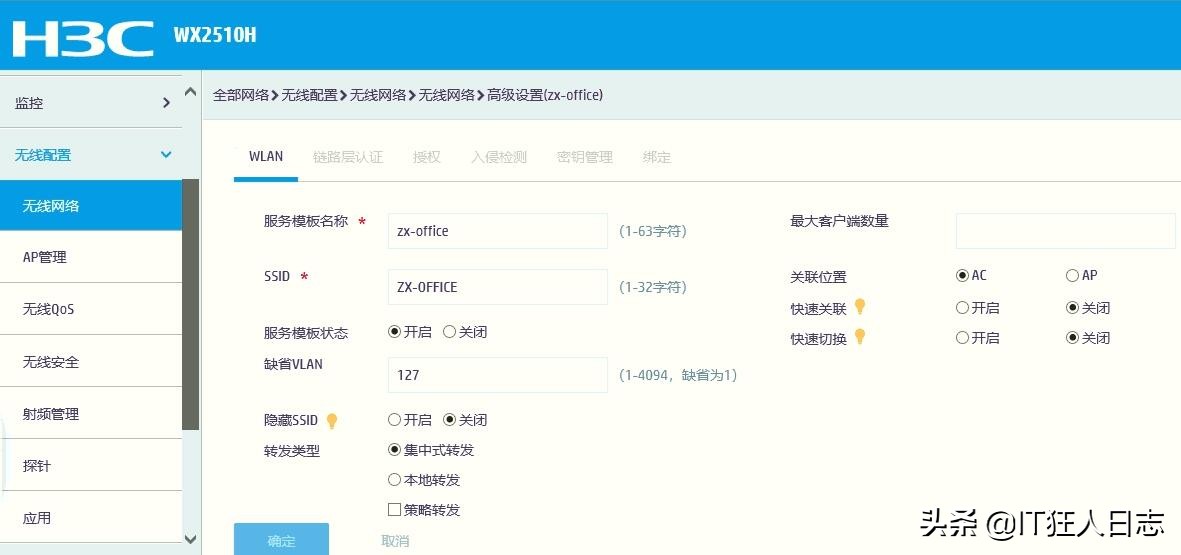The height and width of the screenshot is (555, 1181).
Task: Click the 转发类型 label
Action: pos(291,451)
